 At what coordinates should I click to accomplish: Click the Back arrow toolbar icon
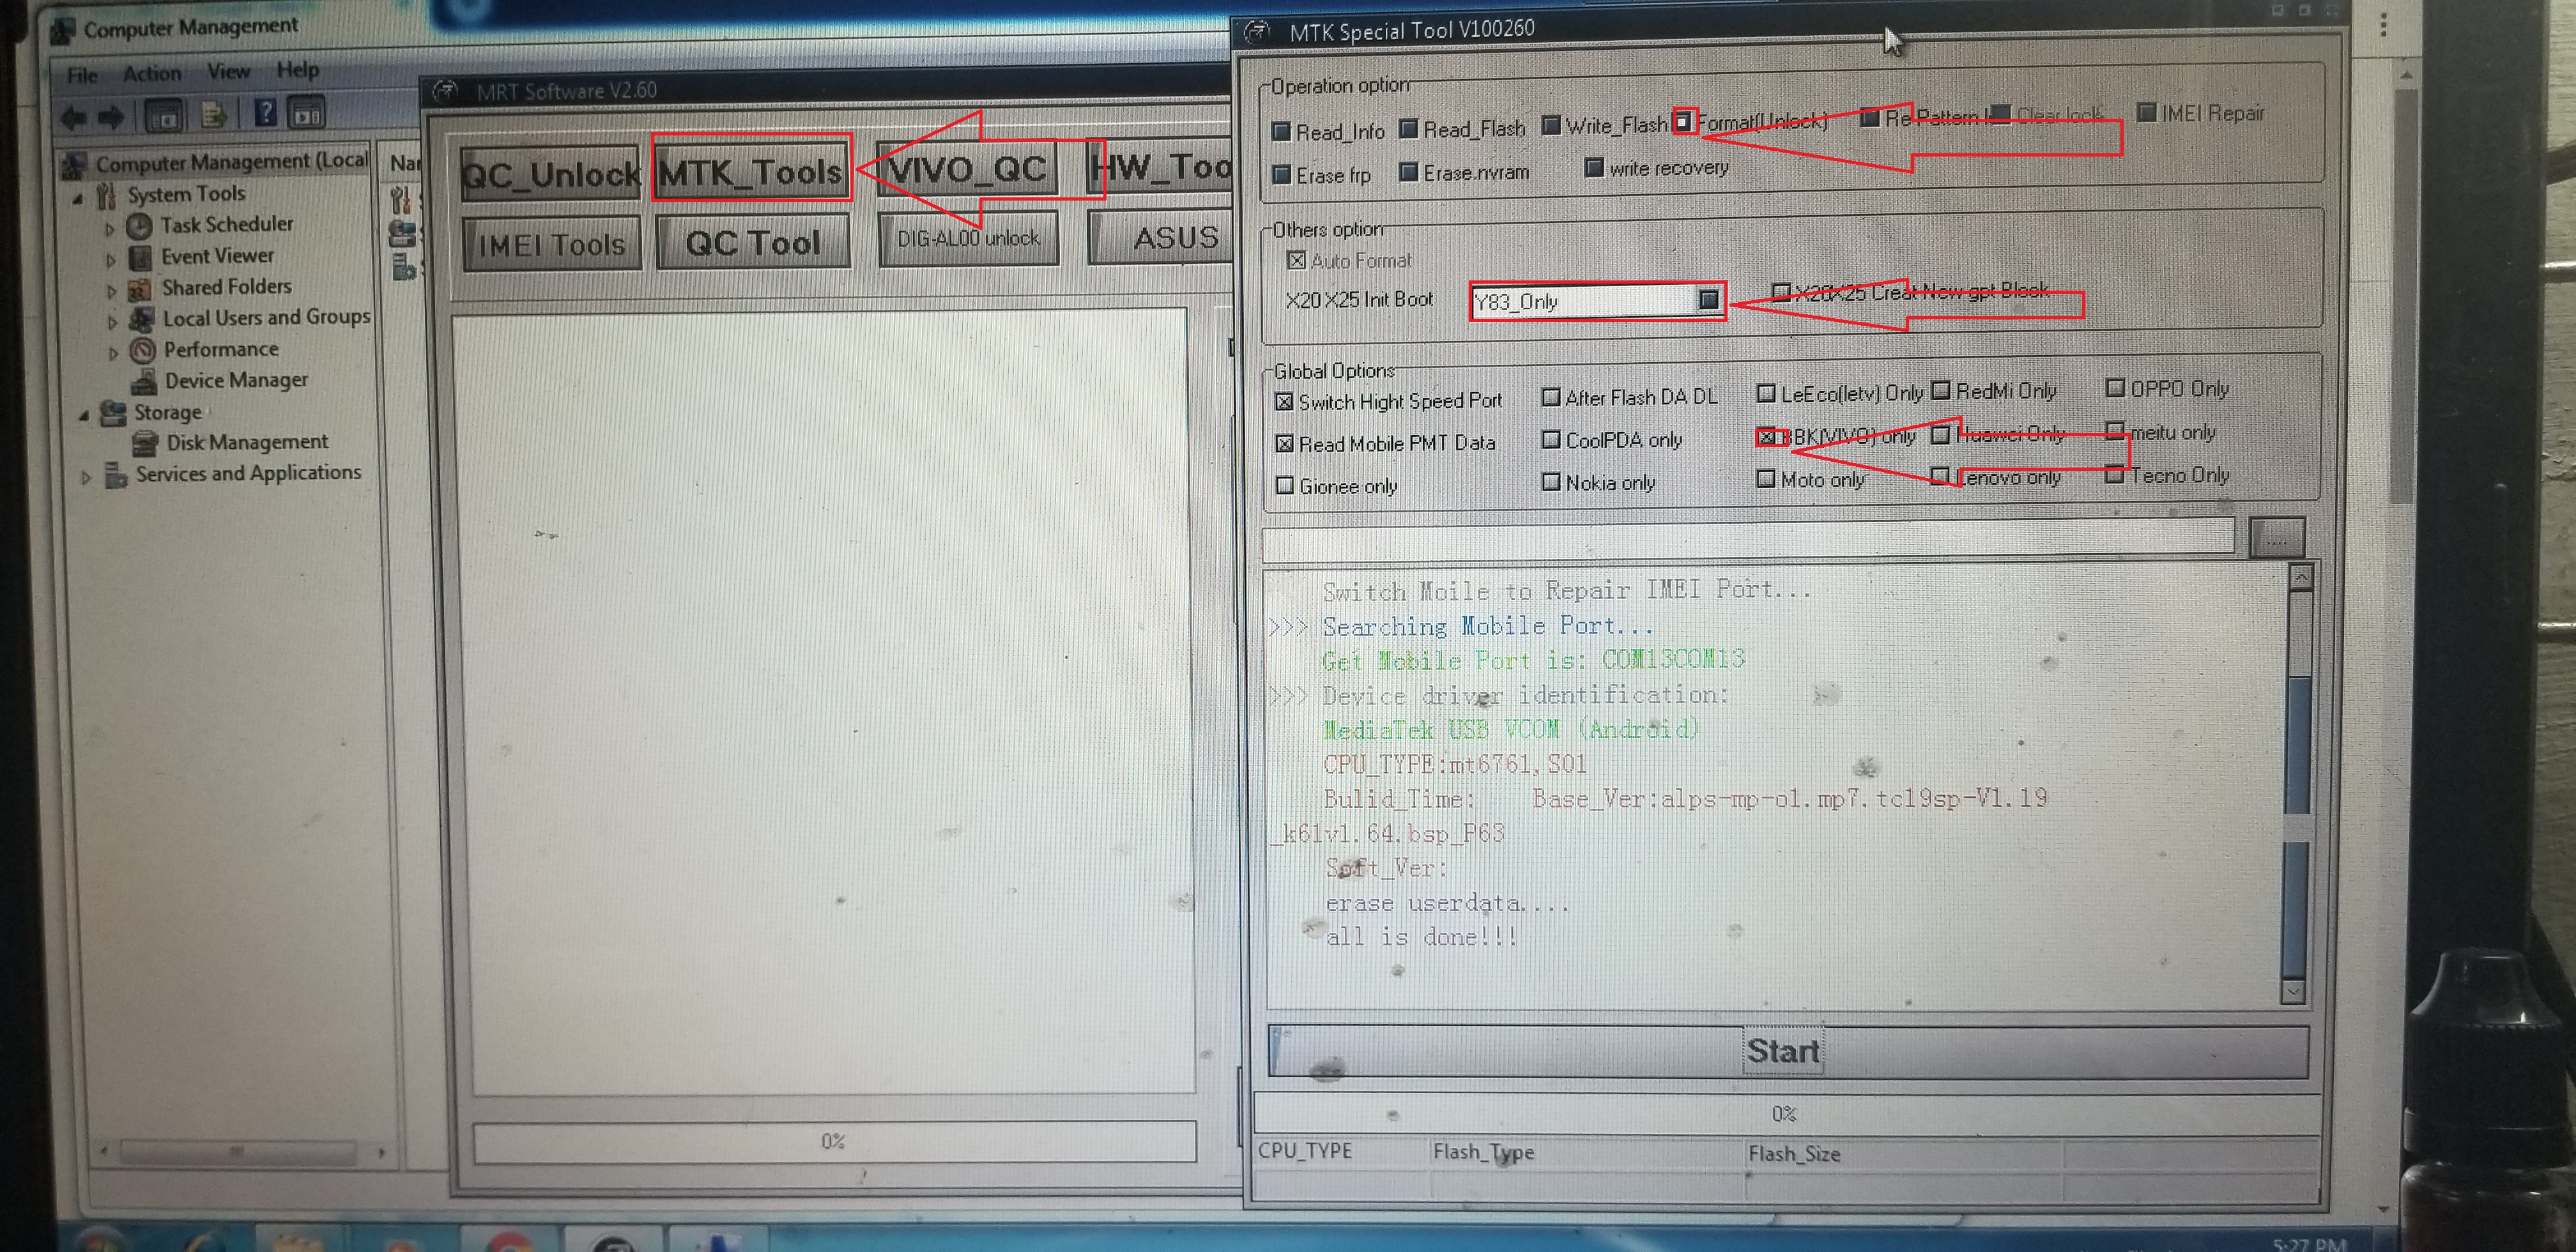click(73, 117)
